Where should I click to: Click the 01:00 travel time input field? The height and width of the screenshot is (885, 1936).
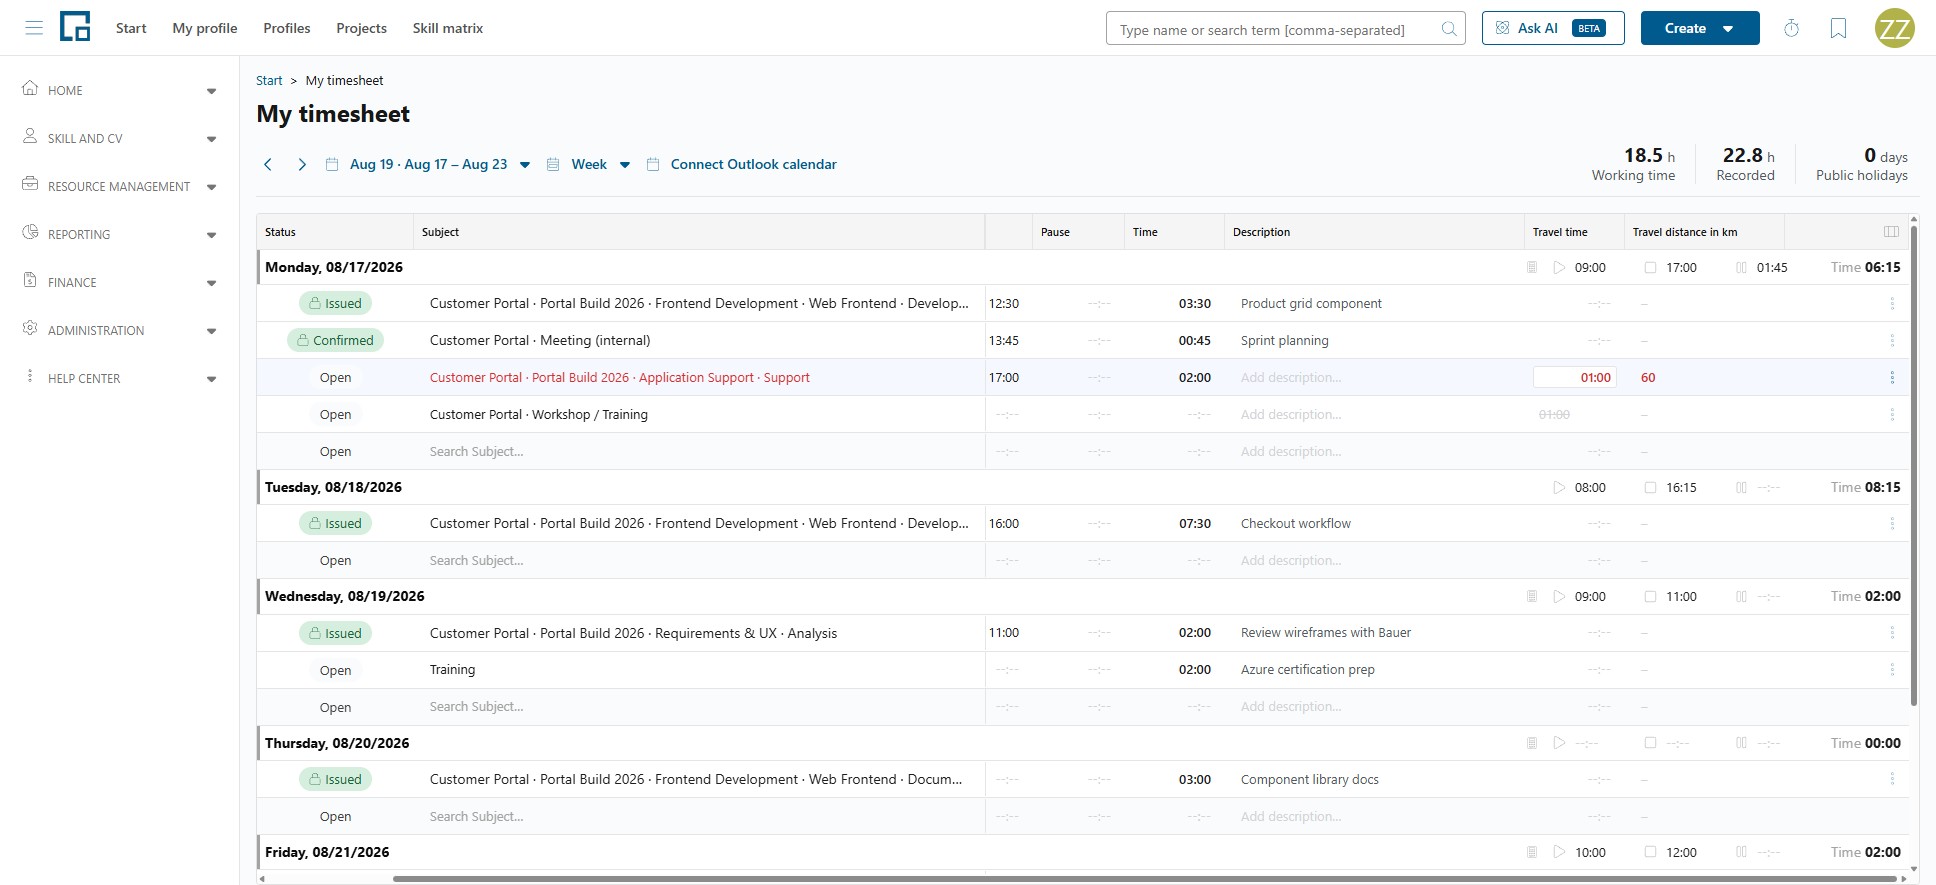(1574, 377)
